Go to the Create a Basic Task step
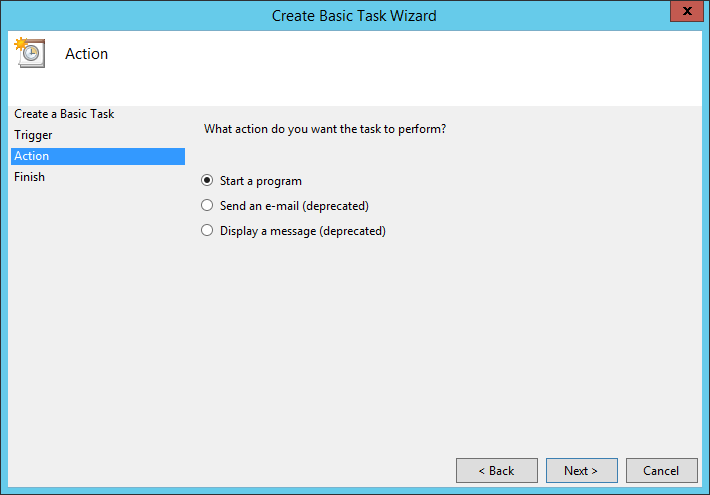Image resolution: width=710 pixels, height=495 pixels. pos(64,114)
